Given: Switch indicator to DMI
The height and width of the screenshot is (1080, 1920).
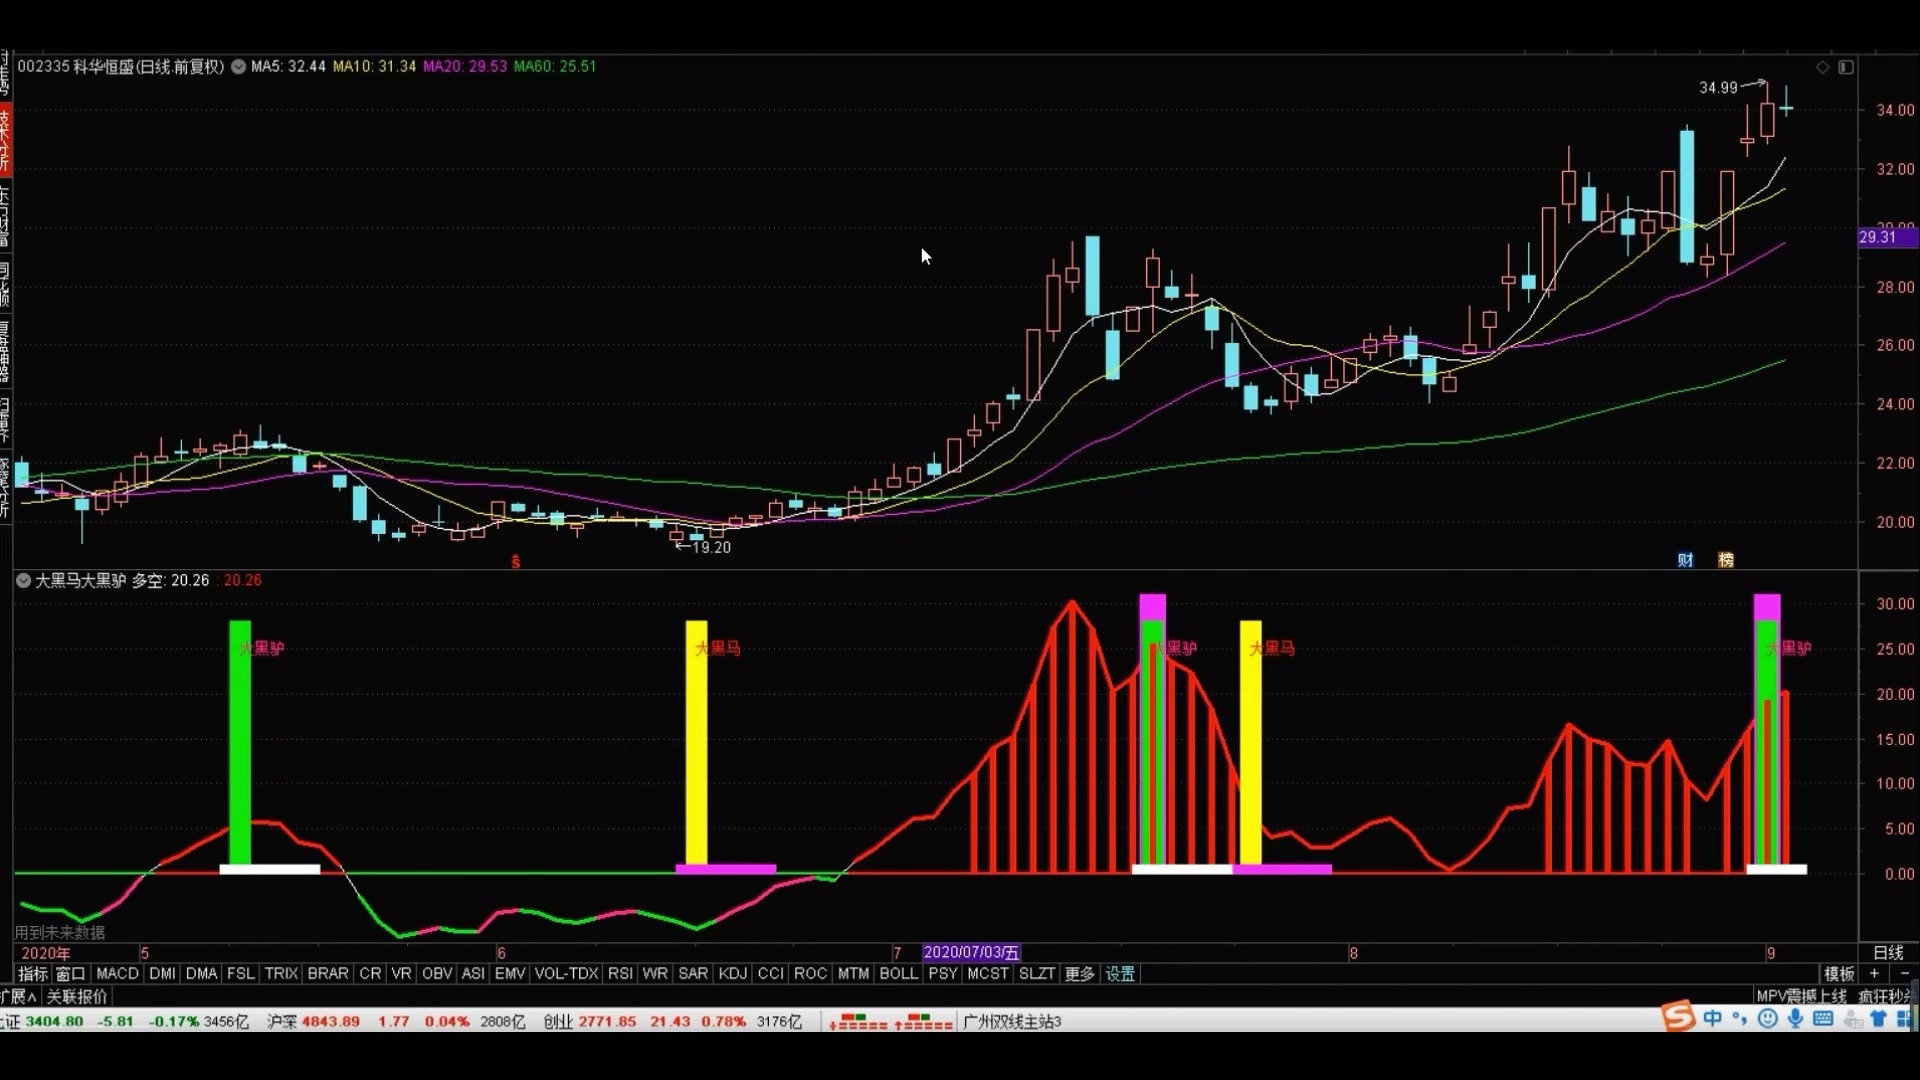Looking at the screenshot, I should [162, 973].
